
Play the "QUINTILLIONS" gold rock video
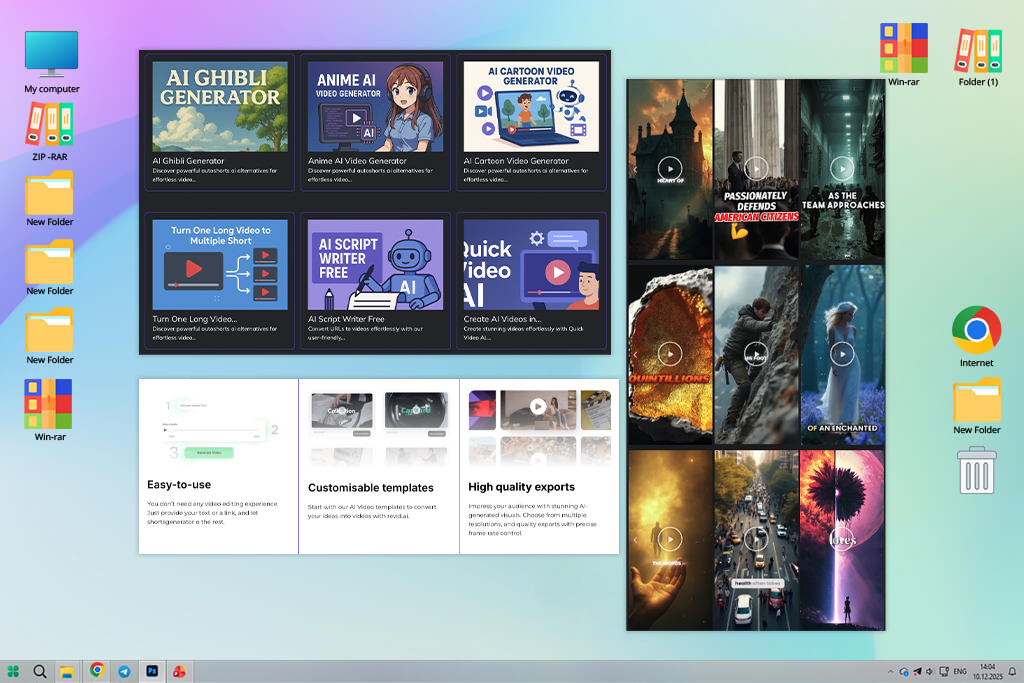coord(670,354)
